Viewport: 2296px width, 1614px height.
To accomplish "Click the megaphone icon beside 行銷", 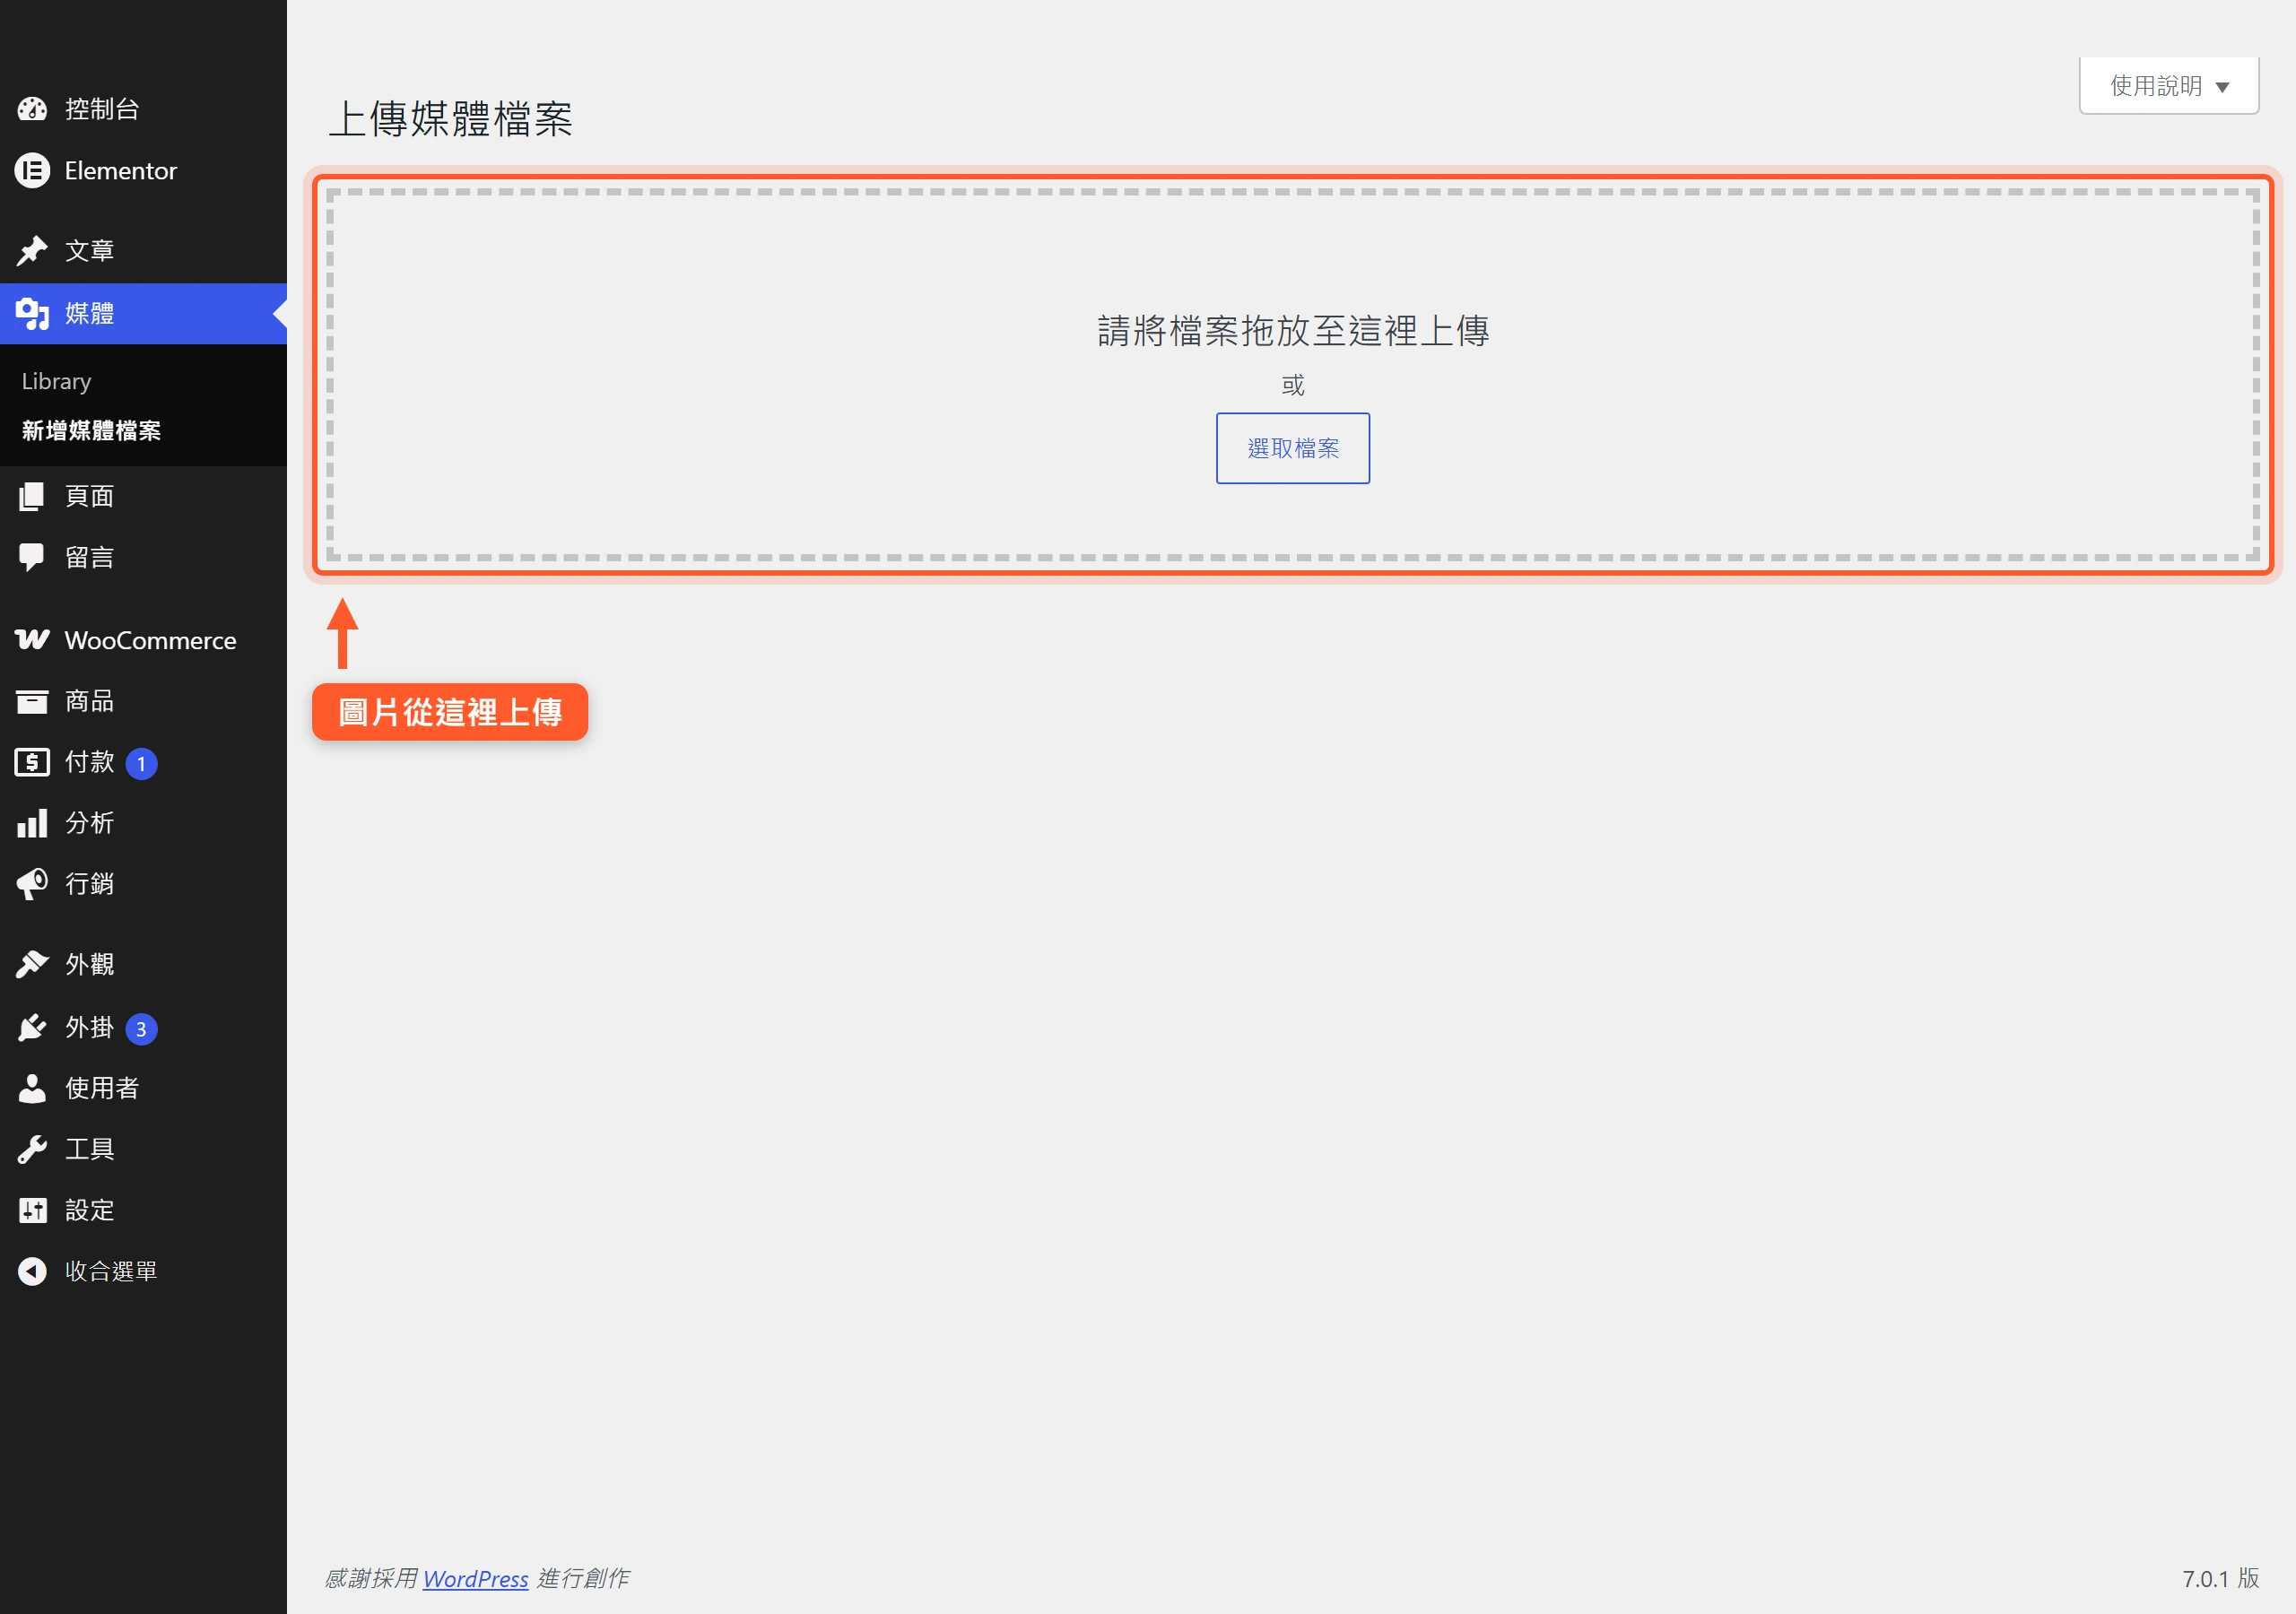I will pos(32,884).
